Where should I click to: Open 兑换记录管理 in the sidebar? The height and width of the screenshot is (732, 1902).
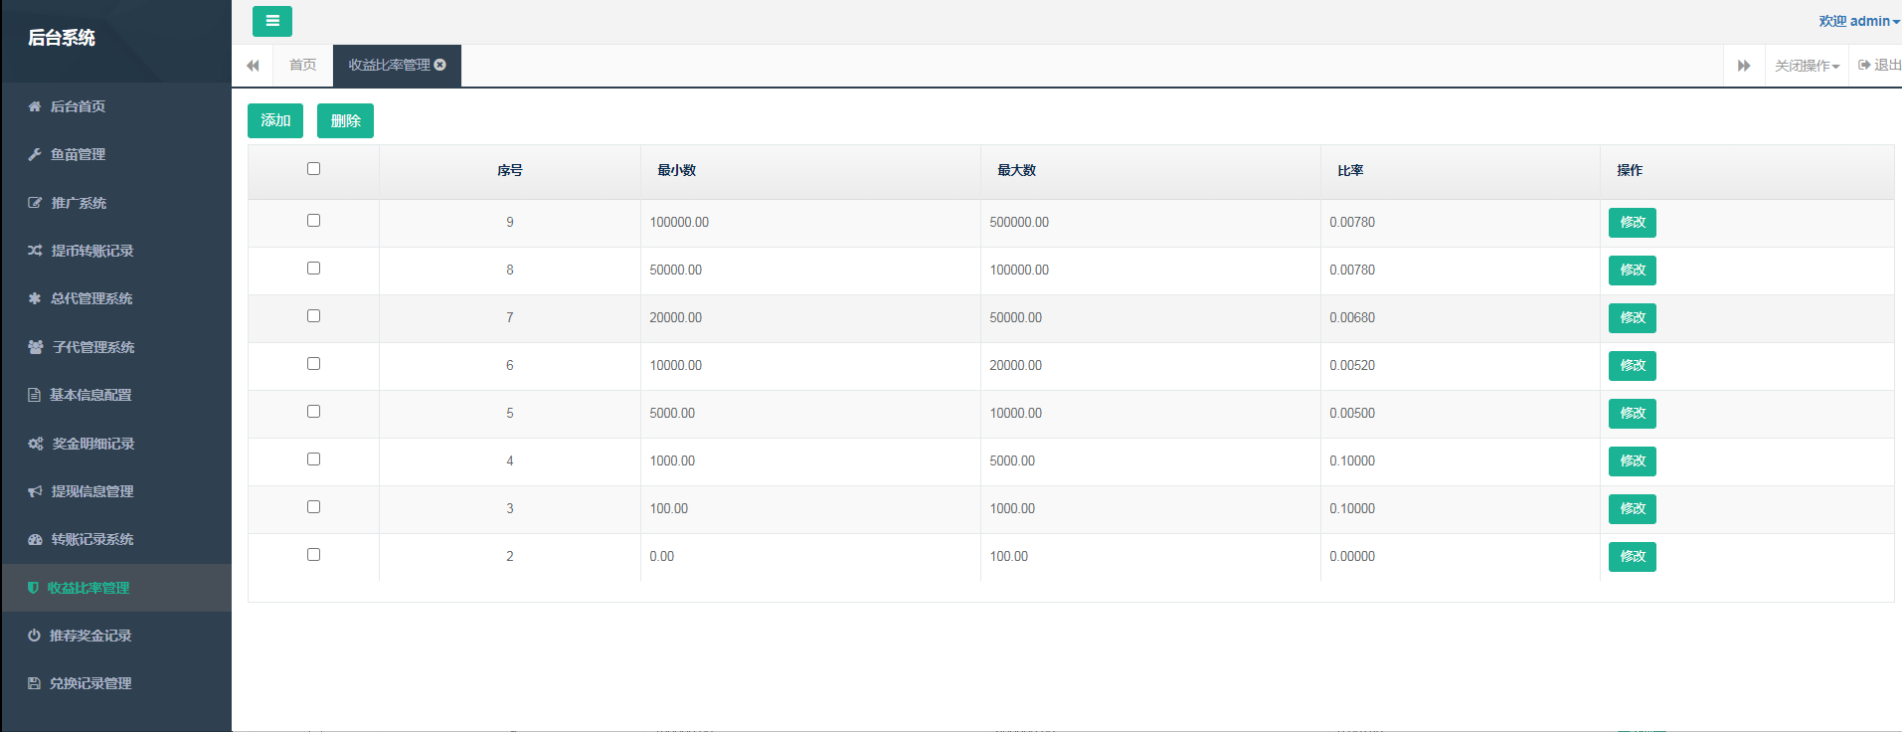coord(90,683)
